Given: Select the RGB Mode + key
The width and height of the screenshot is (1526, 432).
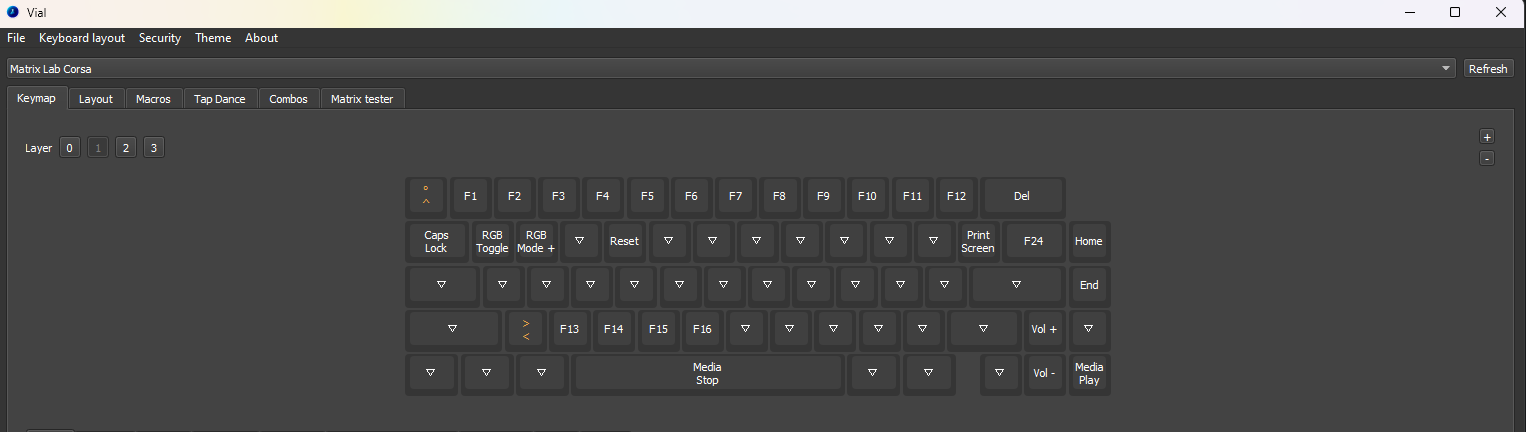Looking at the screenshot, I should tap(536, 241).
